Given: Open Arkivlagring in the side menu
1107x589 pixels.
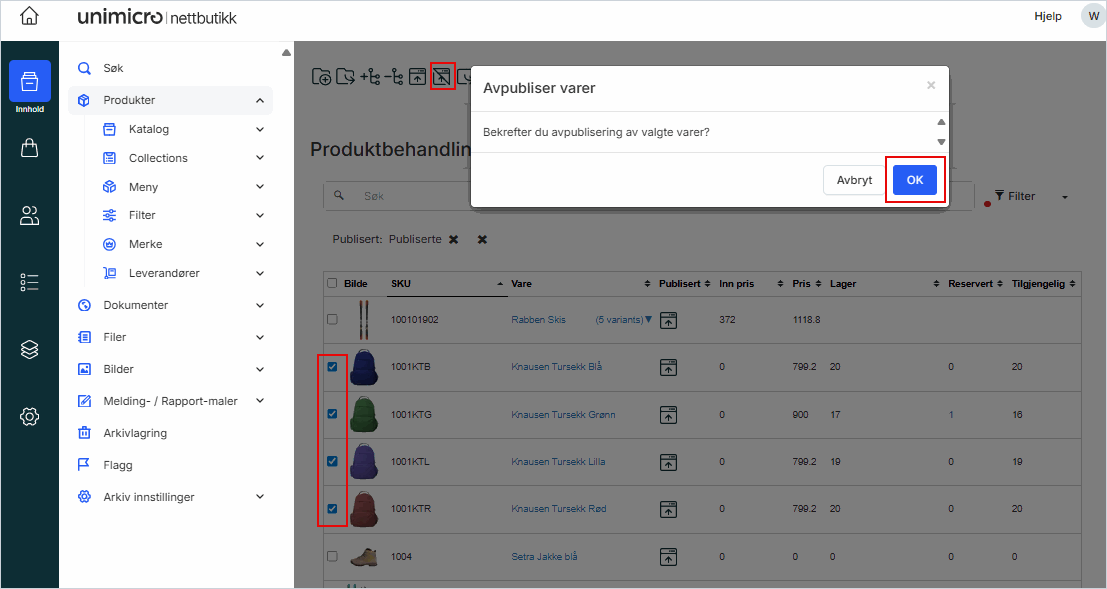Looking at the screenshot, I should (135, 433).
